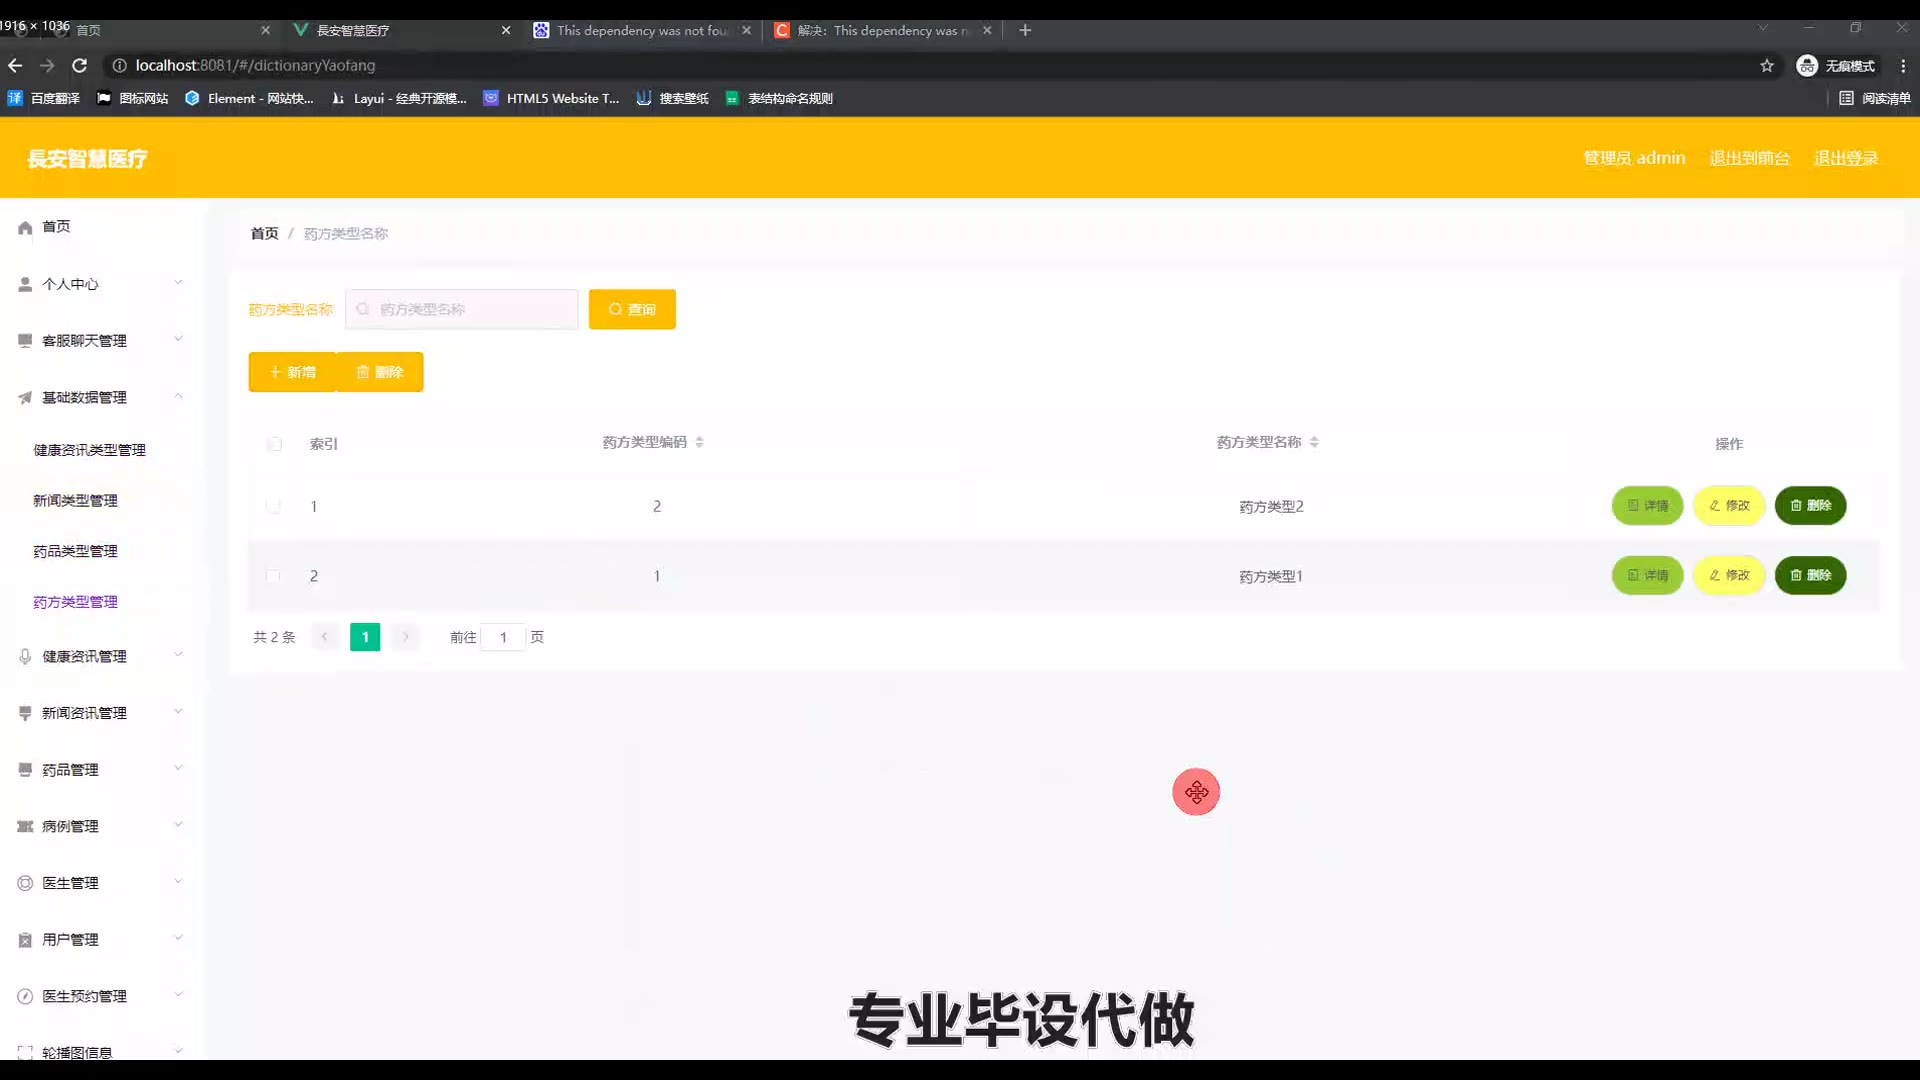Image resolution: width=1920 pixels, height=1080 pixels.
Task: Click the browser reload icon
Action: [x=80, y=66]
